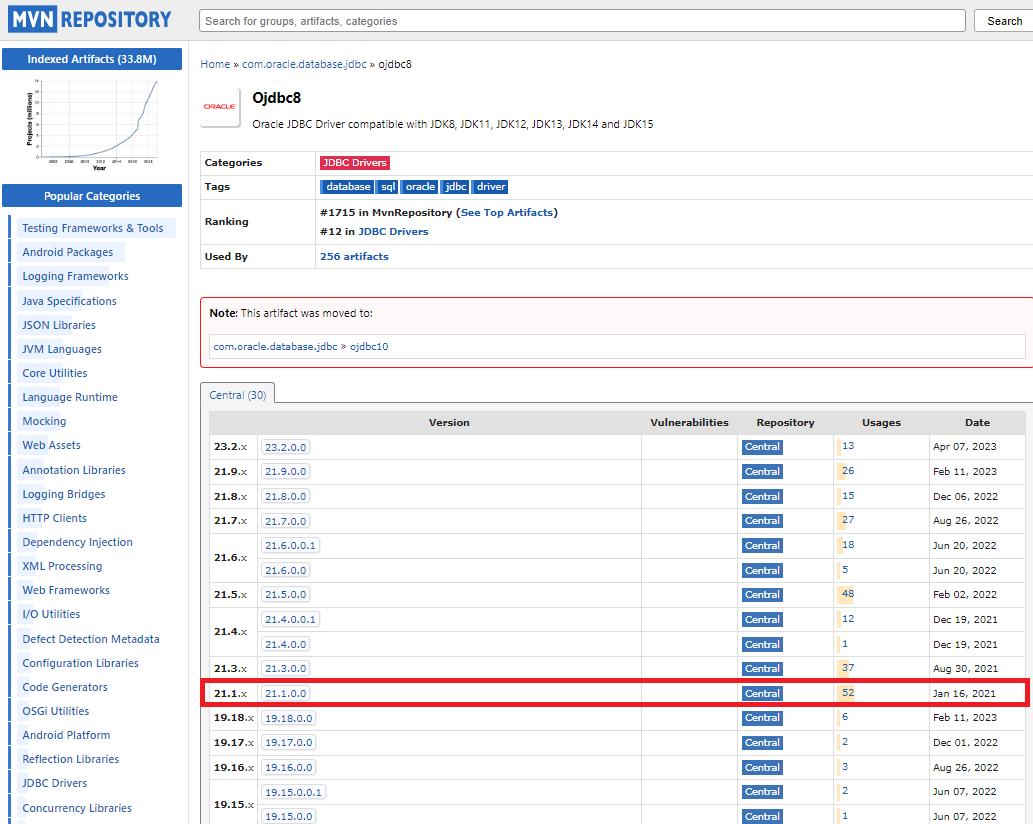This screenshot has width=1033, height=824.
Task: Open version 21.7.0.0
Action: (285, 521)
